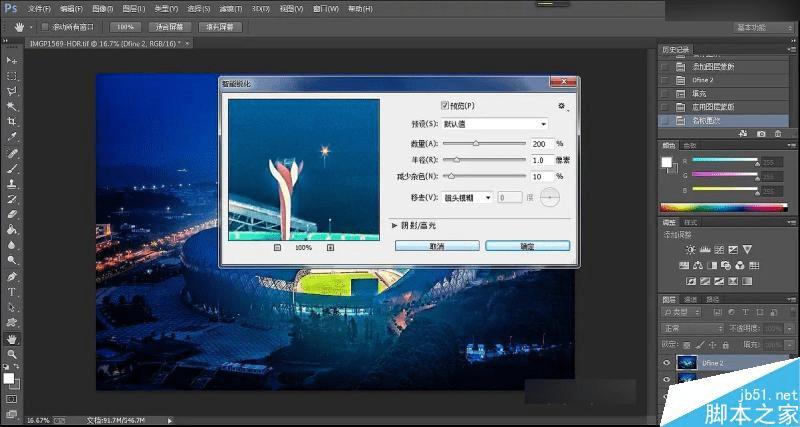Open the Remove (V) blur type dropdown
The image size is (800, 427).
466,197
